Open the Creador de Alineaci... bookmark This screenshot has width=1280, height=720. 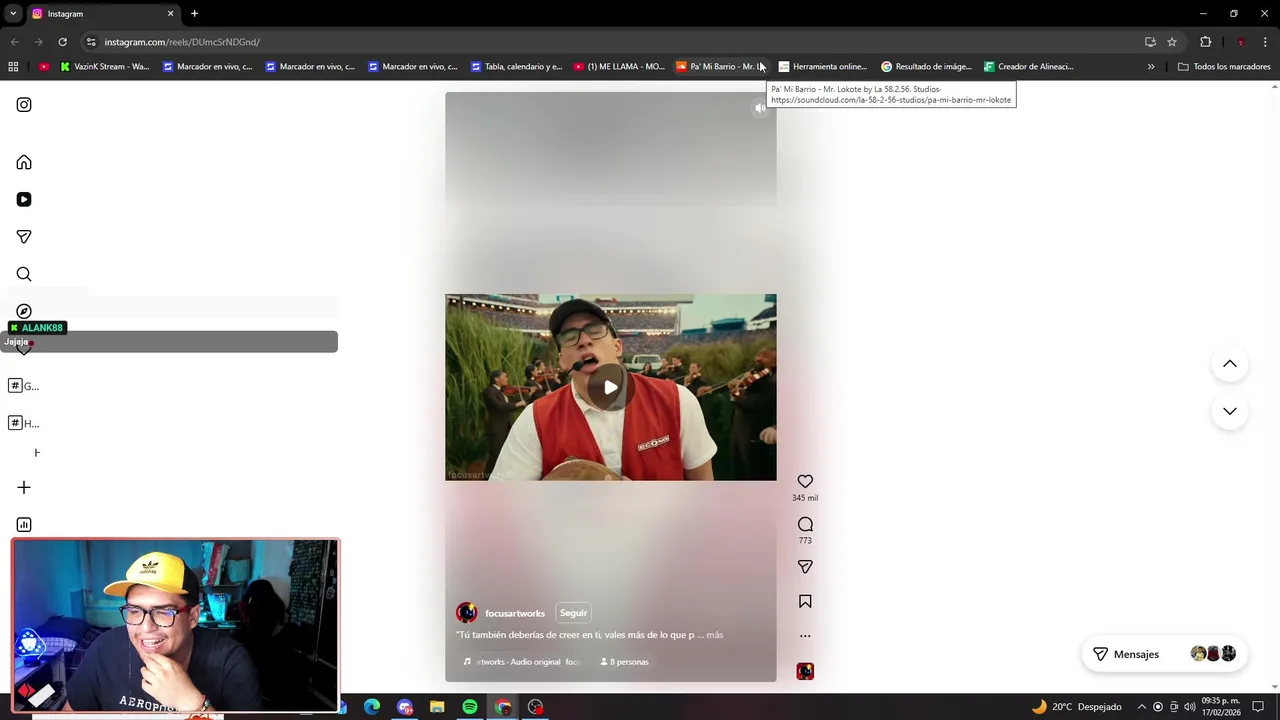(x=1029, y=67)
